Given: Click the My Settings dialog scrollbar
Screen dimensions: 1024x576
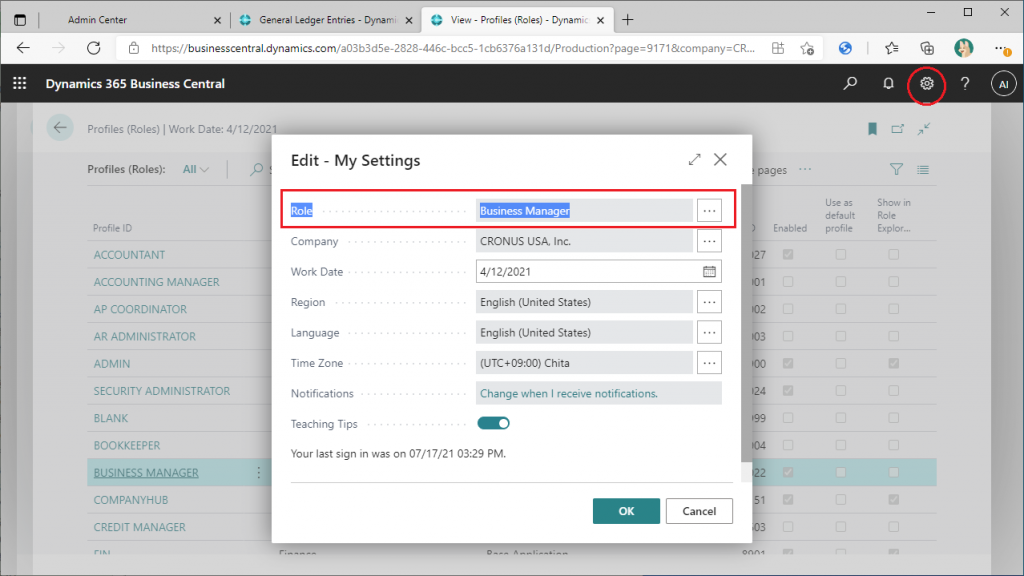Looking at the screenshot, I should pos(746,323).
